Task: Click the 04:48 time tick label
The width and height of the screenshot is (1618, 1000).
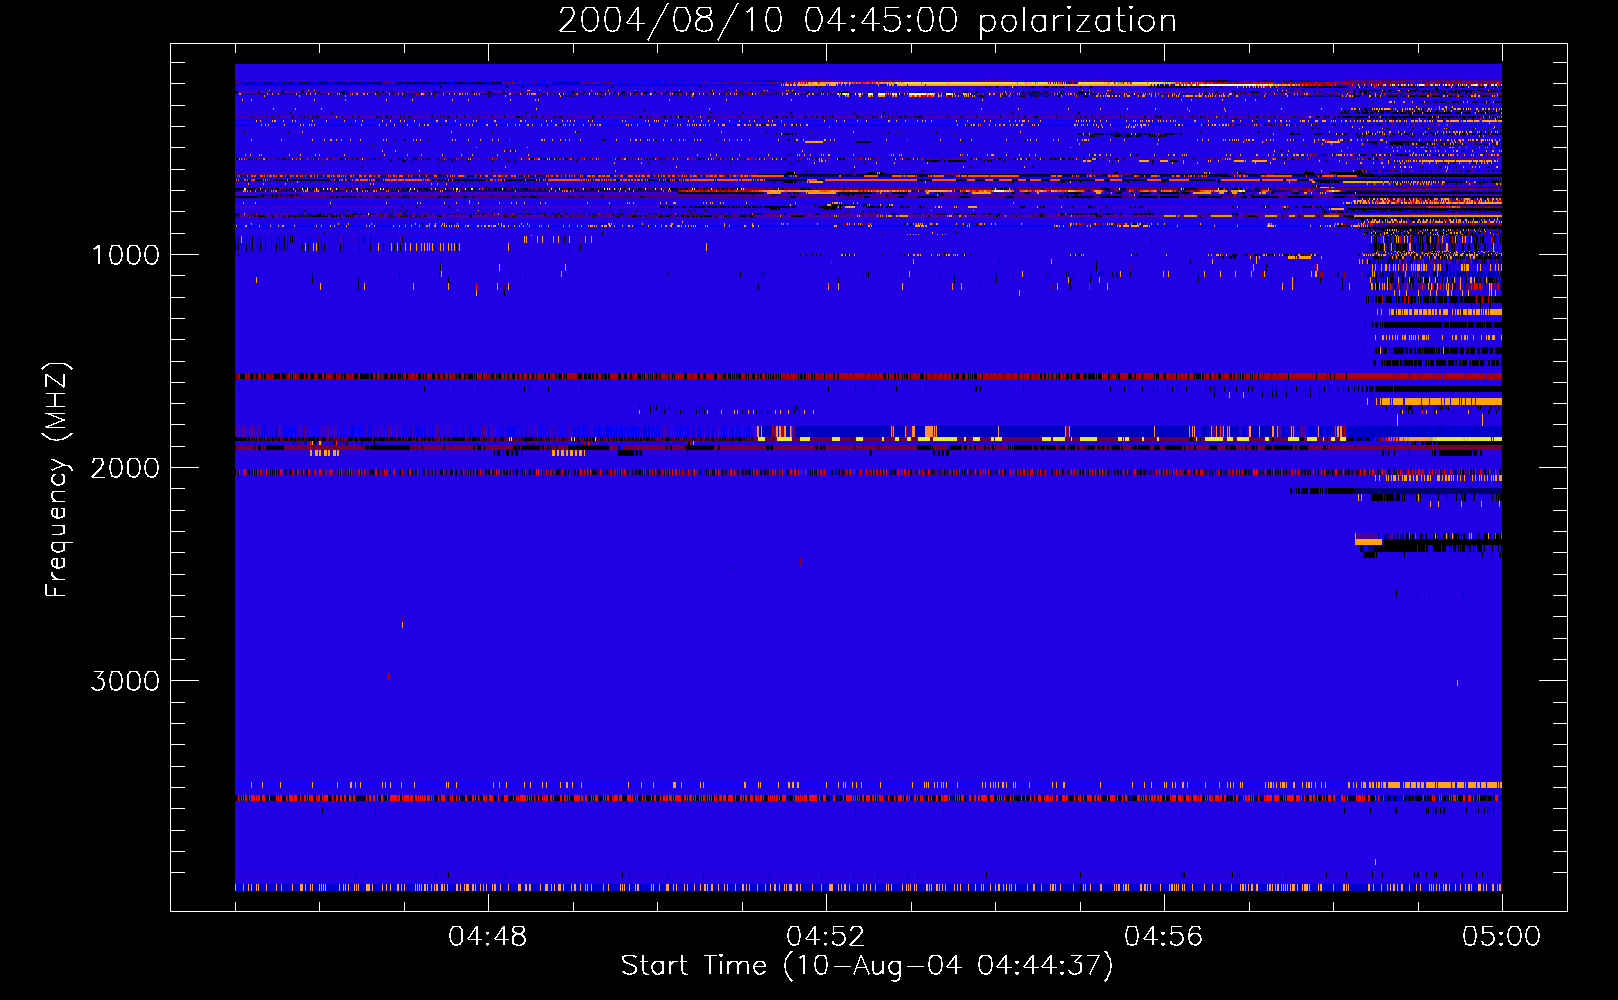Action: click(x=487, y=937)
